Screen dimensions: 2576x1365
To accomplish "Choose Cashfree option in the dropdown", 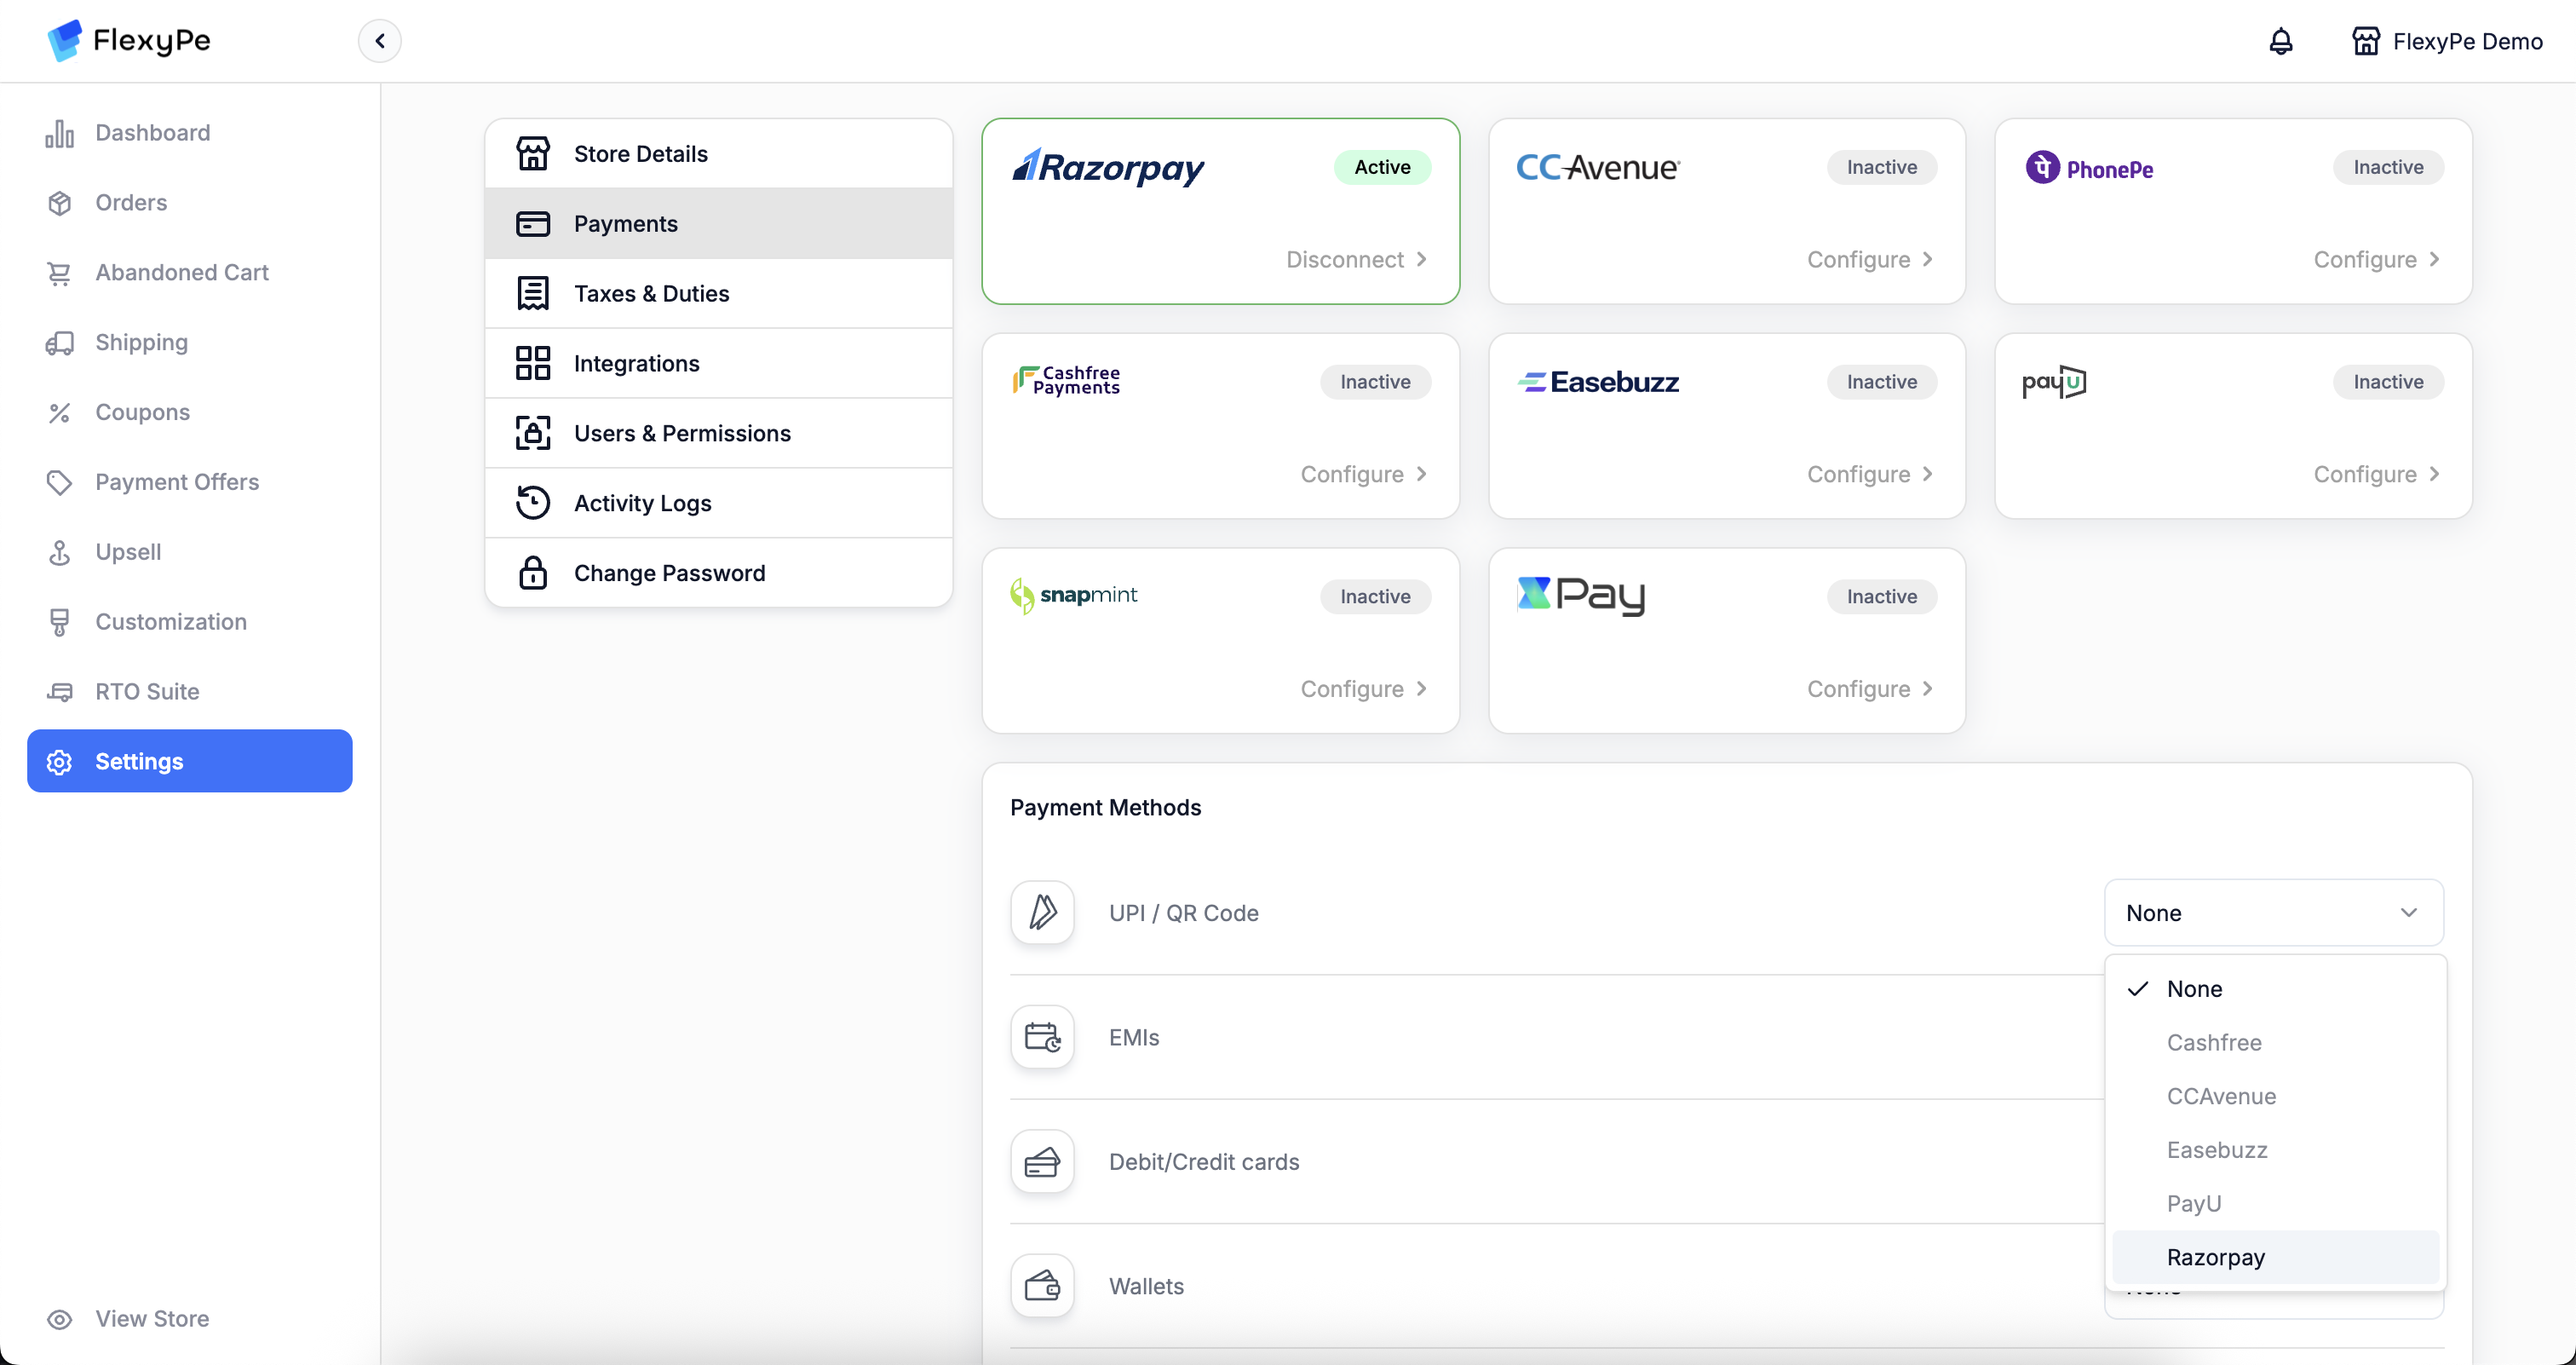I will pyautogui.click(x=2213, y=1042).
